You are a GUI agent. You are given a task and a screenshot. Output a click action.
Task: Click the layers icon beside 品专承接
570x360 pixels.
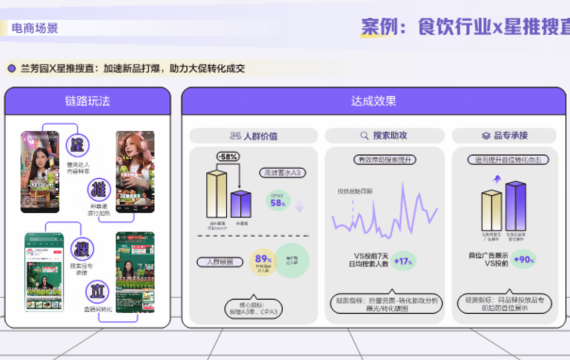coord(486,136)
